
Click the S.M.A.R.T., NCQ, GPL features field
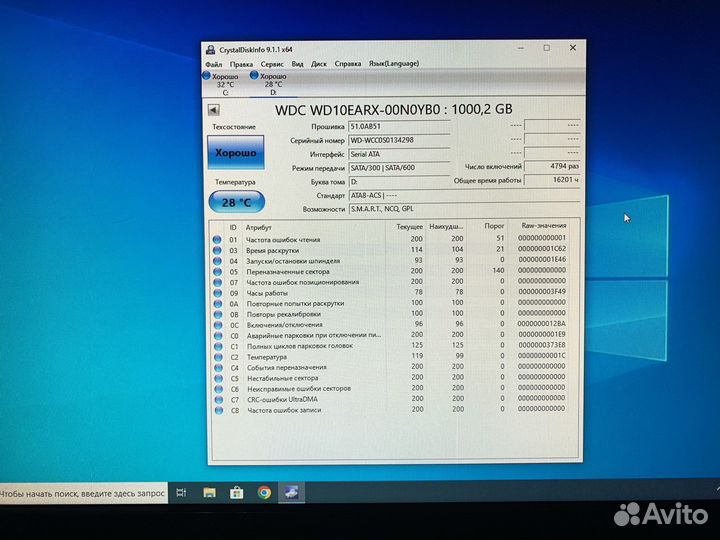pyautogui.click(x=464, y=209)
